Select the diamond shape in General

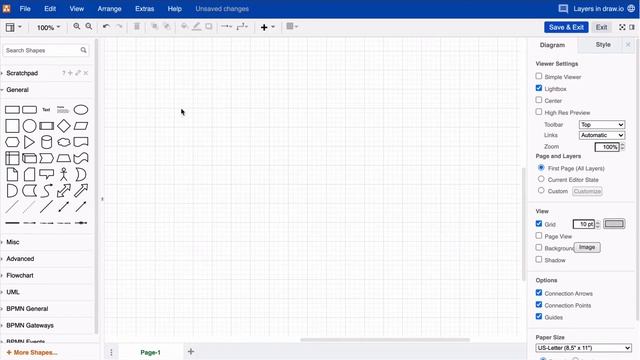click(64, 126)
